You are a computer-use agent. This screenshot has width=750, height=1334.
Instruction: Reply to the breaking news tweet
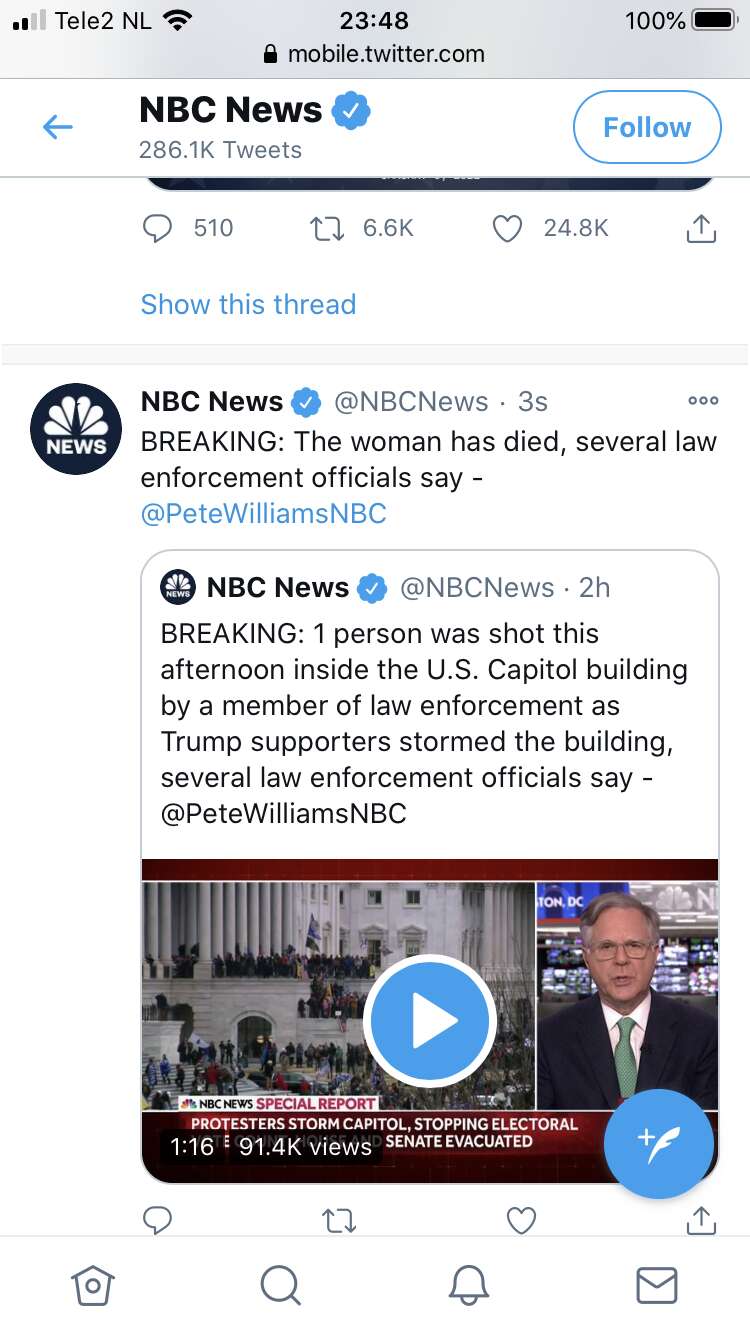158,1220
